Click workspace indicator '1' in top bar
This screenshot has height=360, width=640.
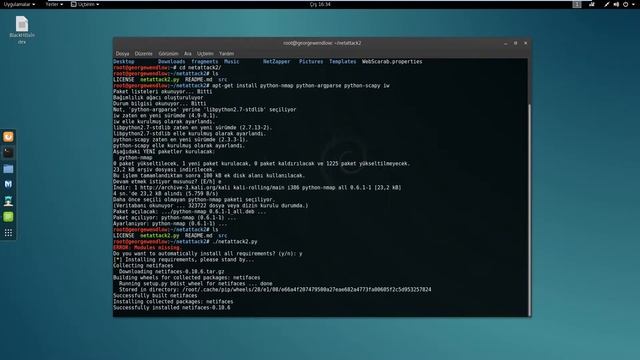click(577, 4)
